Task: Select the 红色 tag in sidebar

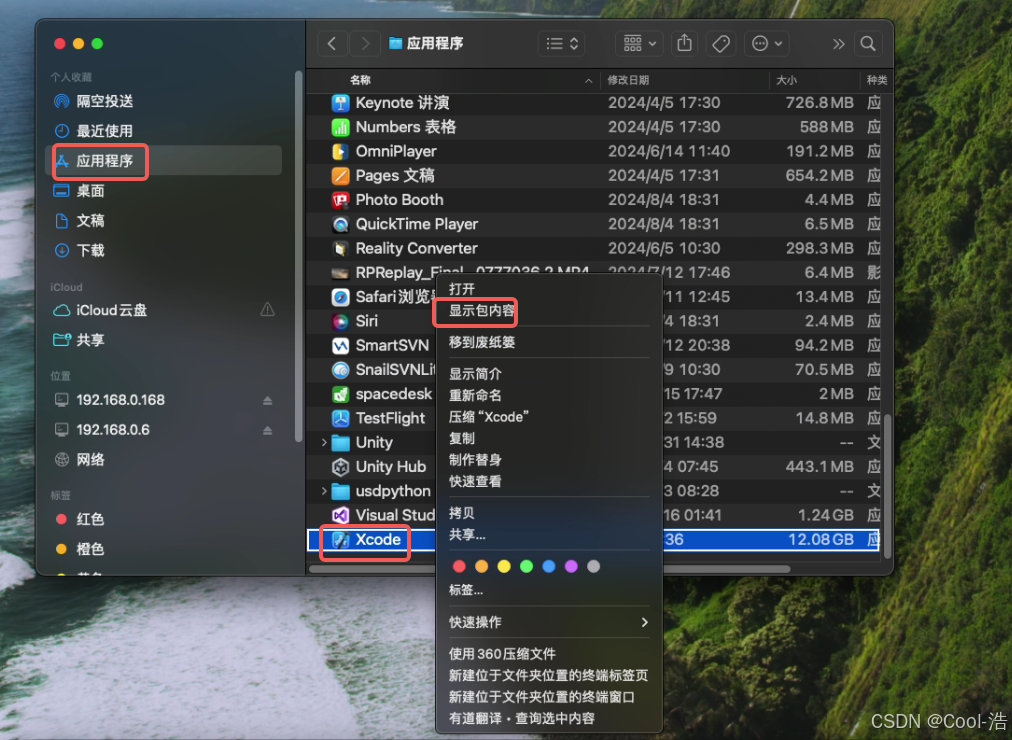Action: pyautogui.click(x=90, y=519)
